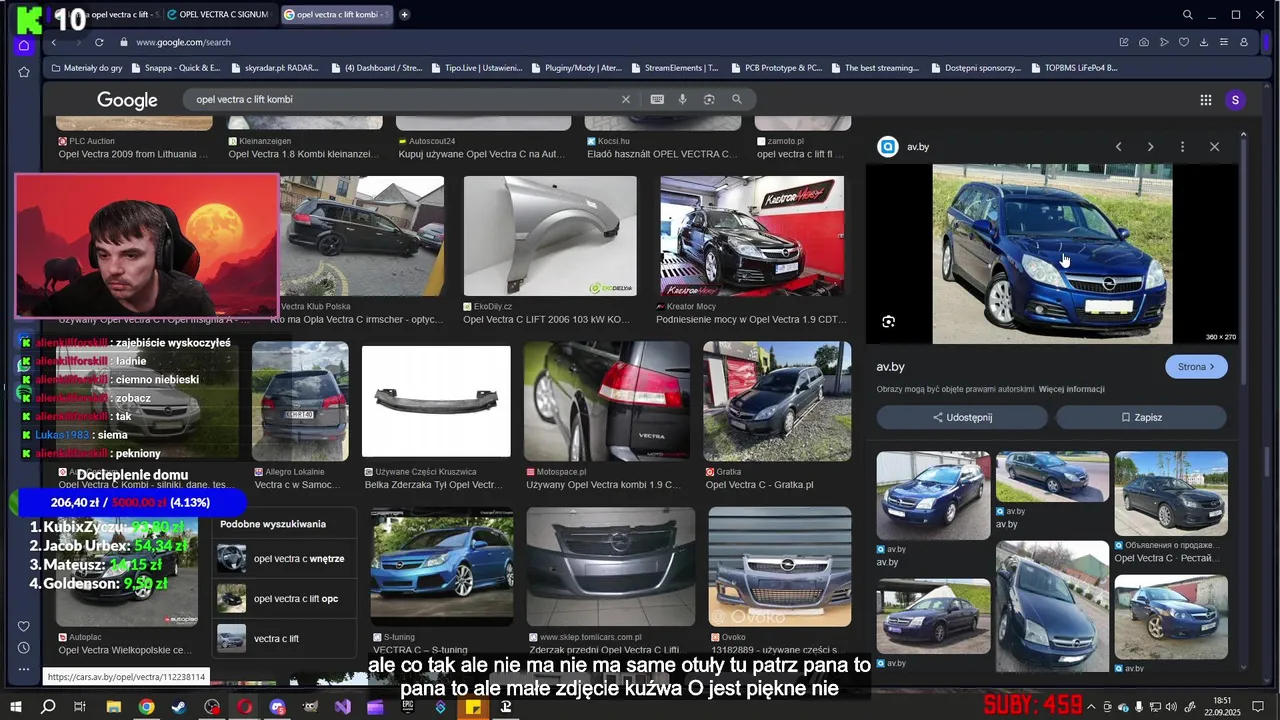Close the av.by image preview panel
Image resolution: width=1280 pixels, height=720 pixels.
pyautogui.click(x=1214, y=147)
